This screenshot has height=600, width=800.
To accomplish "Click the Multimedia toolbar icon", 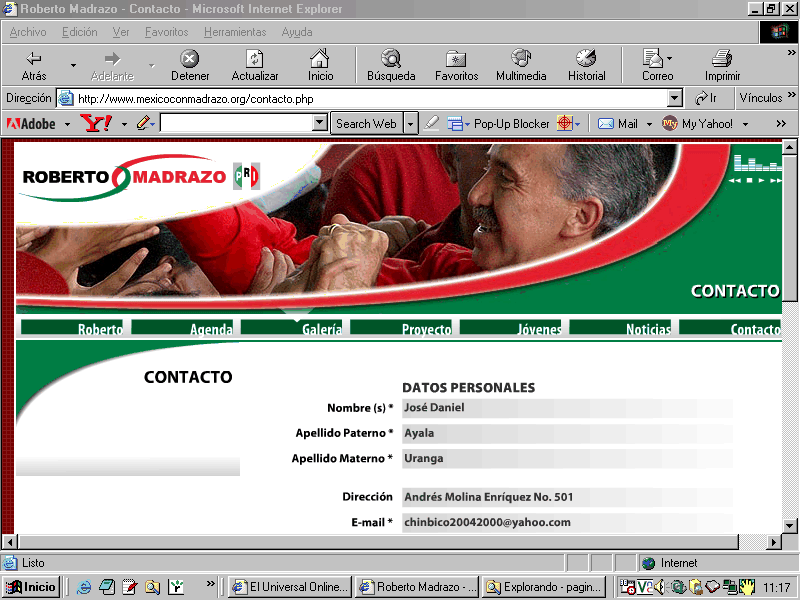I will coord(521,59).
